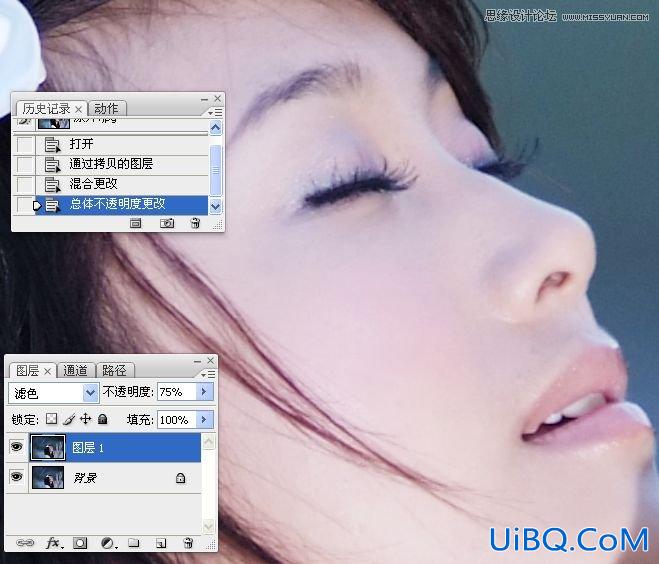Minimize the Layers panel
The width and height of the screenshot is (659, 564).
point(198,361)
